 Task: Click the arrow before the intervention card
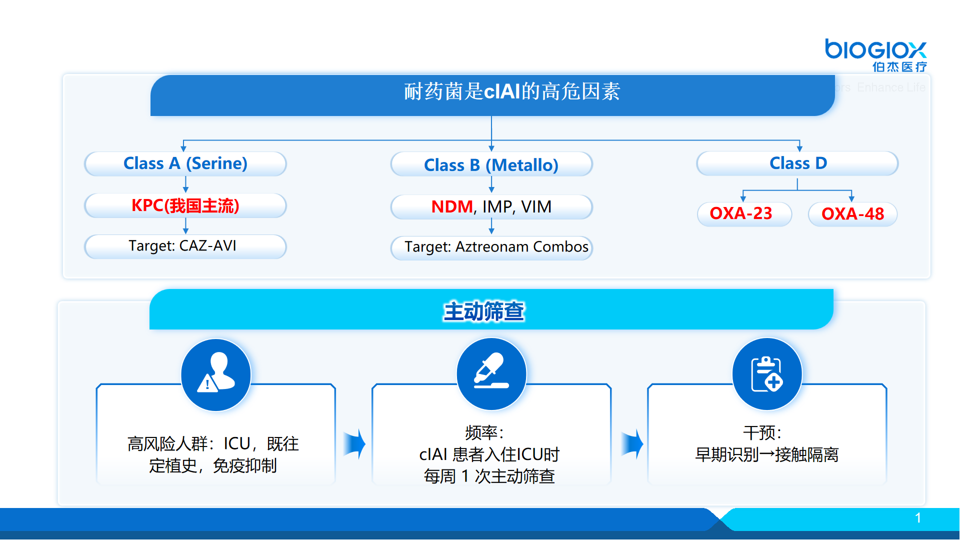coord(631,443)
